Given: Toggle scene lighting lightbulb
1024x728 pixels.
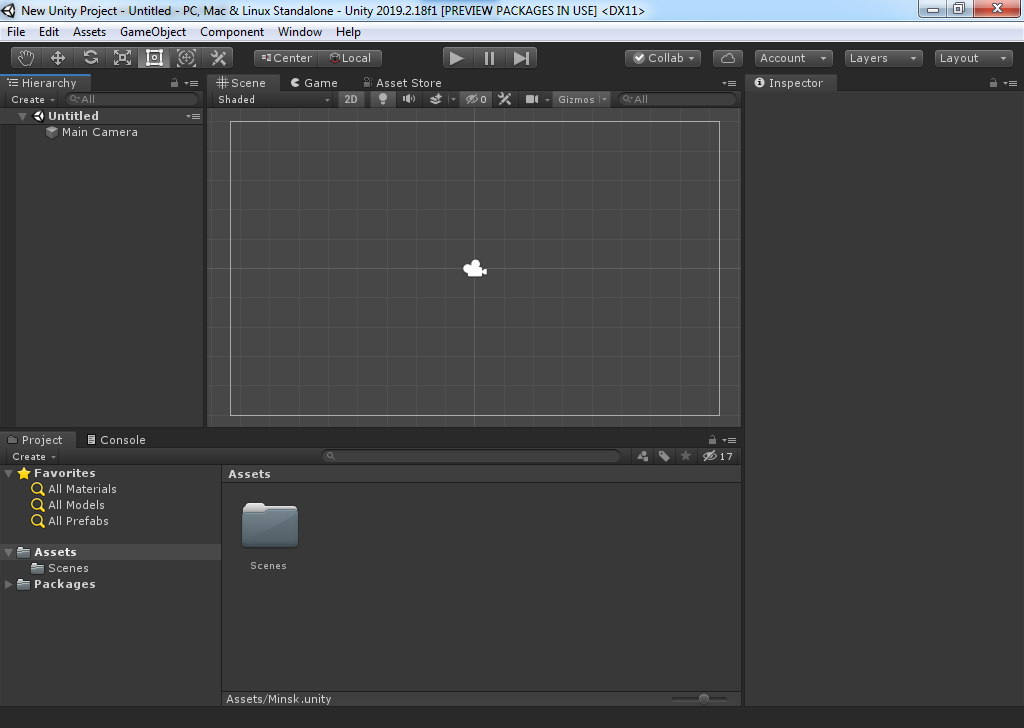Looking at the screenshot, I should [x=381, y=99].
